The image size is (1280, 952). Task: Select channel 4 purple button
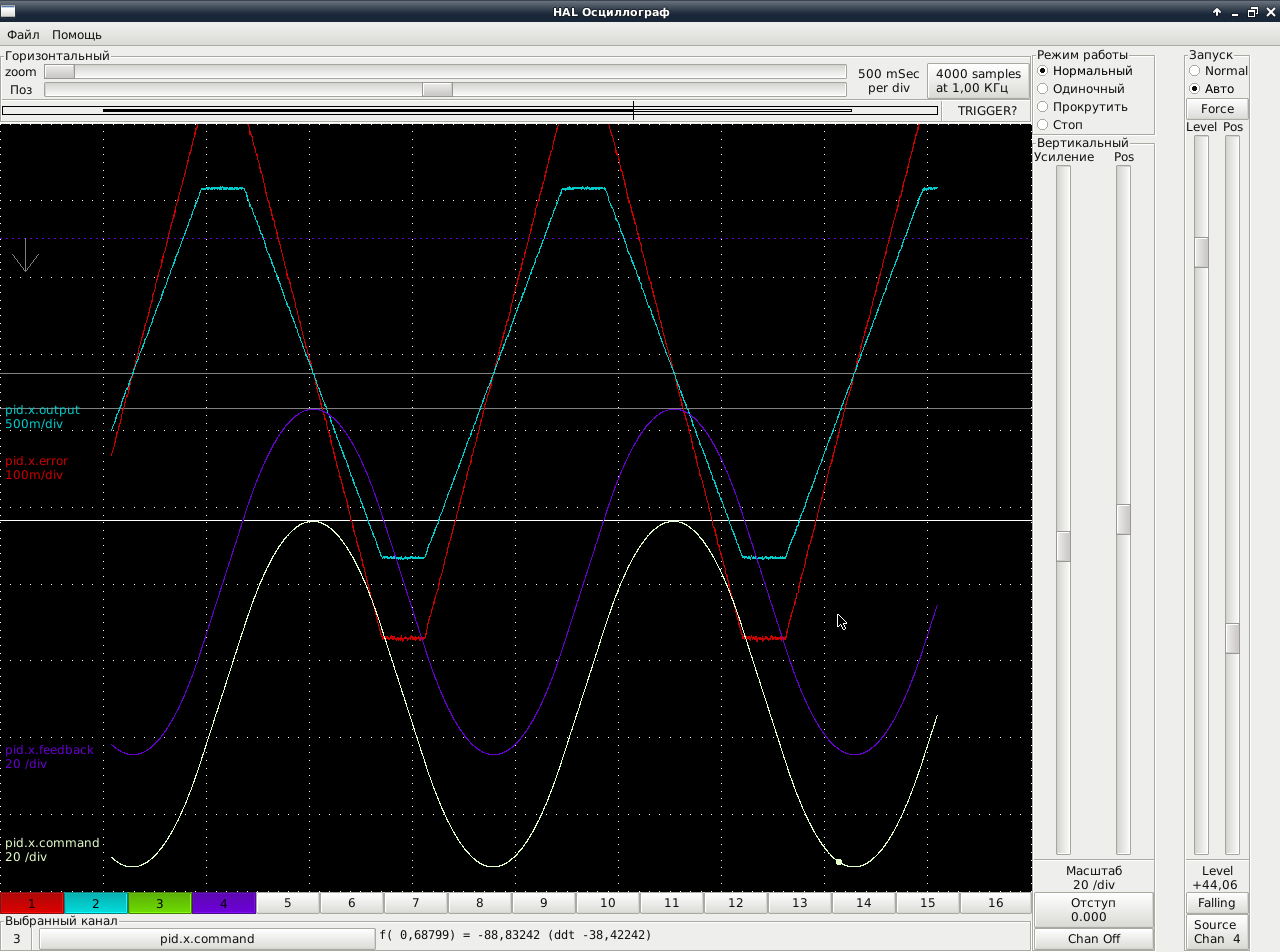(x=224, y=903)
